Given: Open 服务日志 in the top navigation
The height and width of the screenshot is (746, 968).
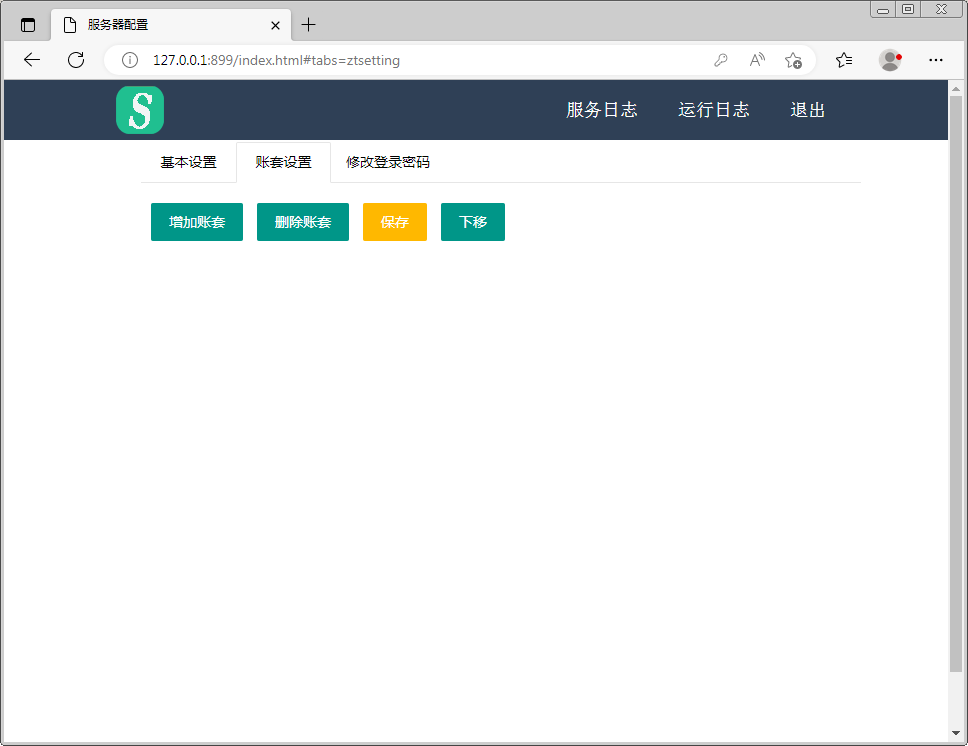Looking at the screenshot, I should [x=602, y=110].
